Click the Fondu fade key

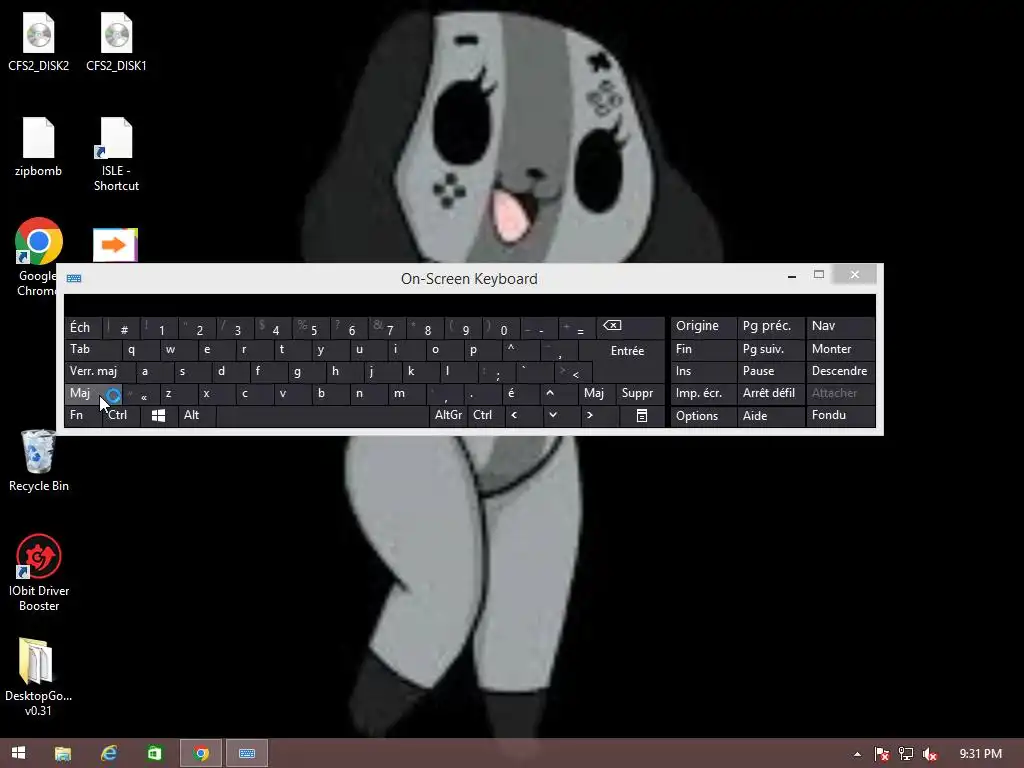click(840, 415)
